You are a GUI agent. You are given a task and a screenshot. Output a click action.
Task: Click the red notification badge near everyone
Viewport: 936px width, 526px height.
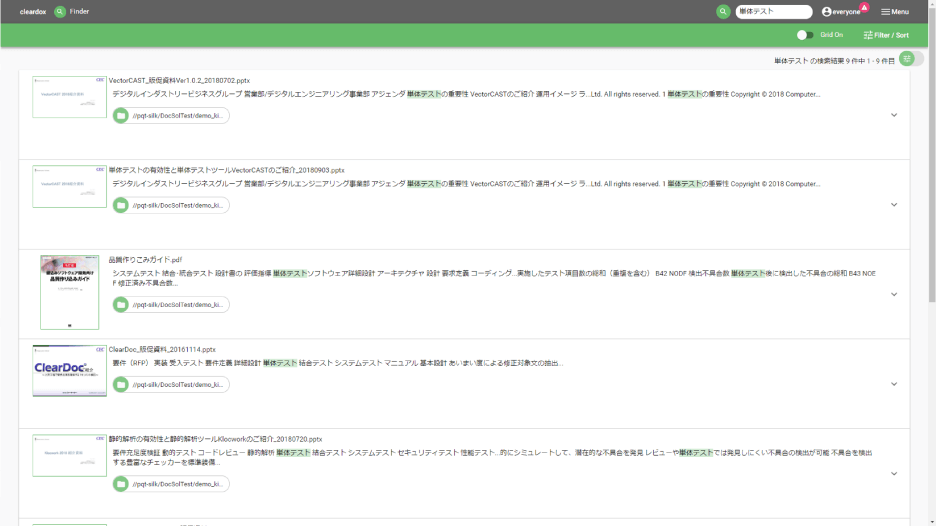click(864, 7)
